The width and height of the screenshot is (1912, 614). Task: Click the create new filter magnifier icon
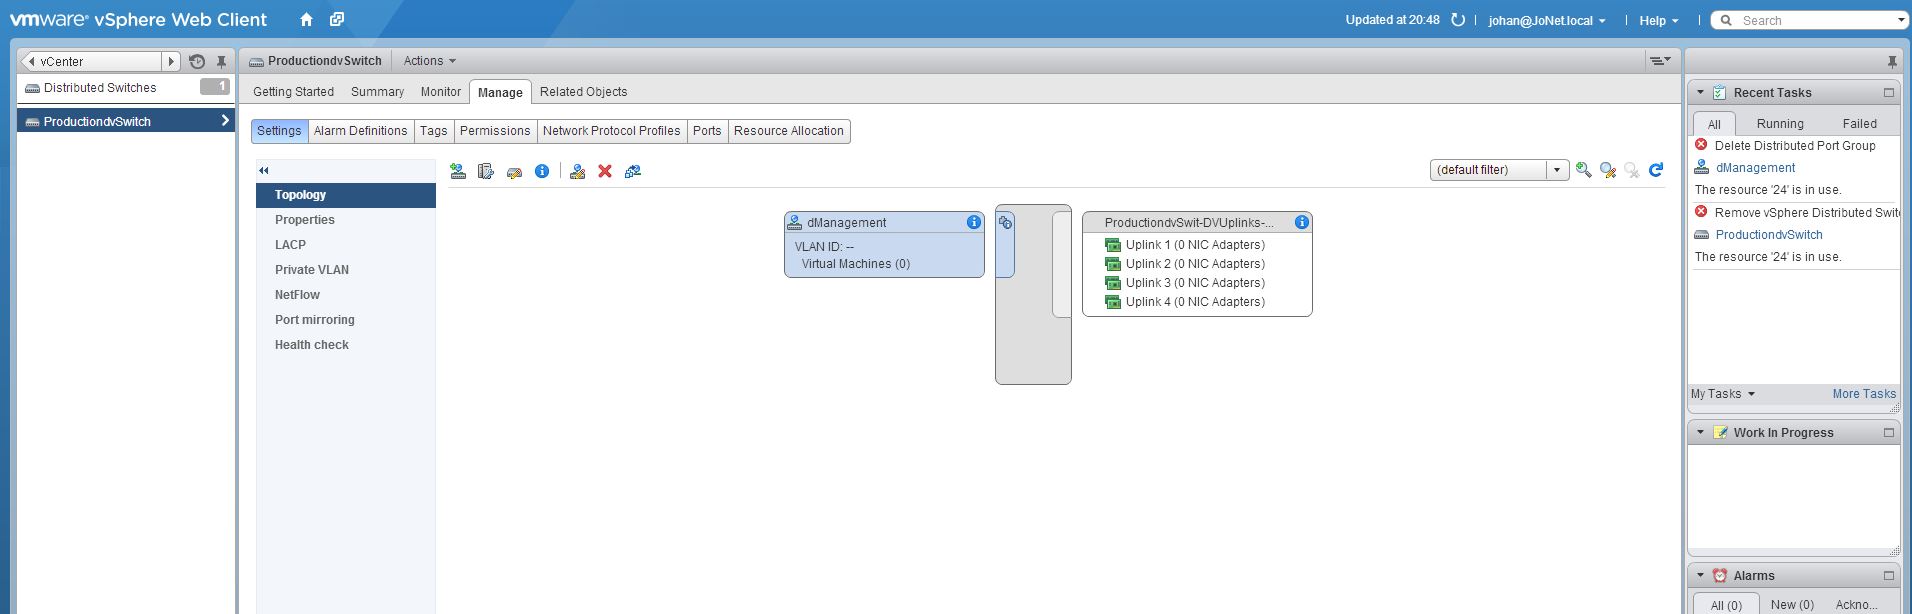click(x=1583, y=170)
